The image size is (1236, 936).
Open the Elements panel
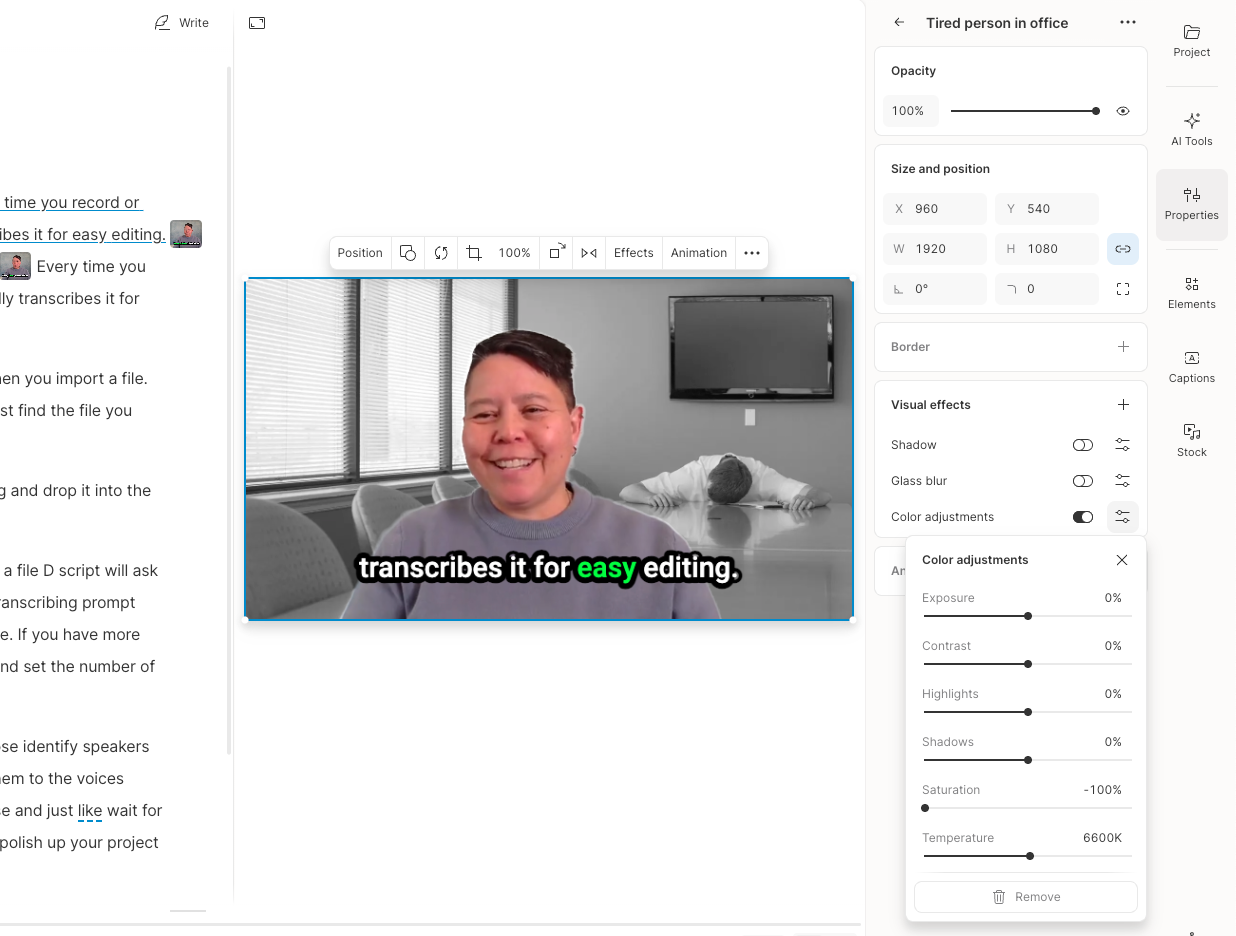(1191, 292)
